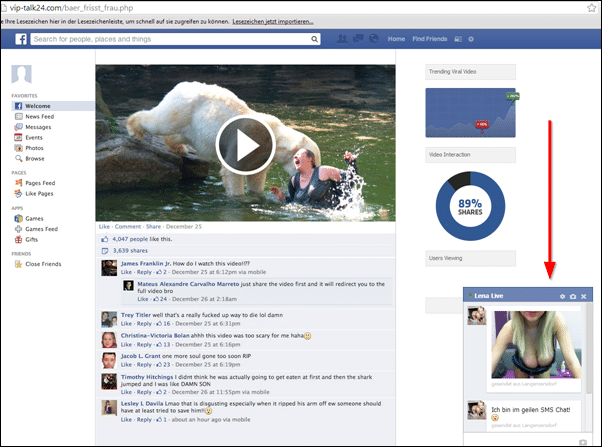
Task: Open Mateus Alexandre Carvalho Marreto profile
Action: coord(188,284)
